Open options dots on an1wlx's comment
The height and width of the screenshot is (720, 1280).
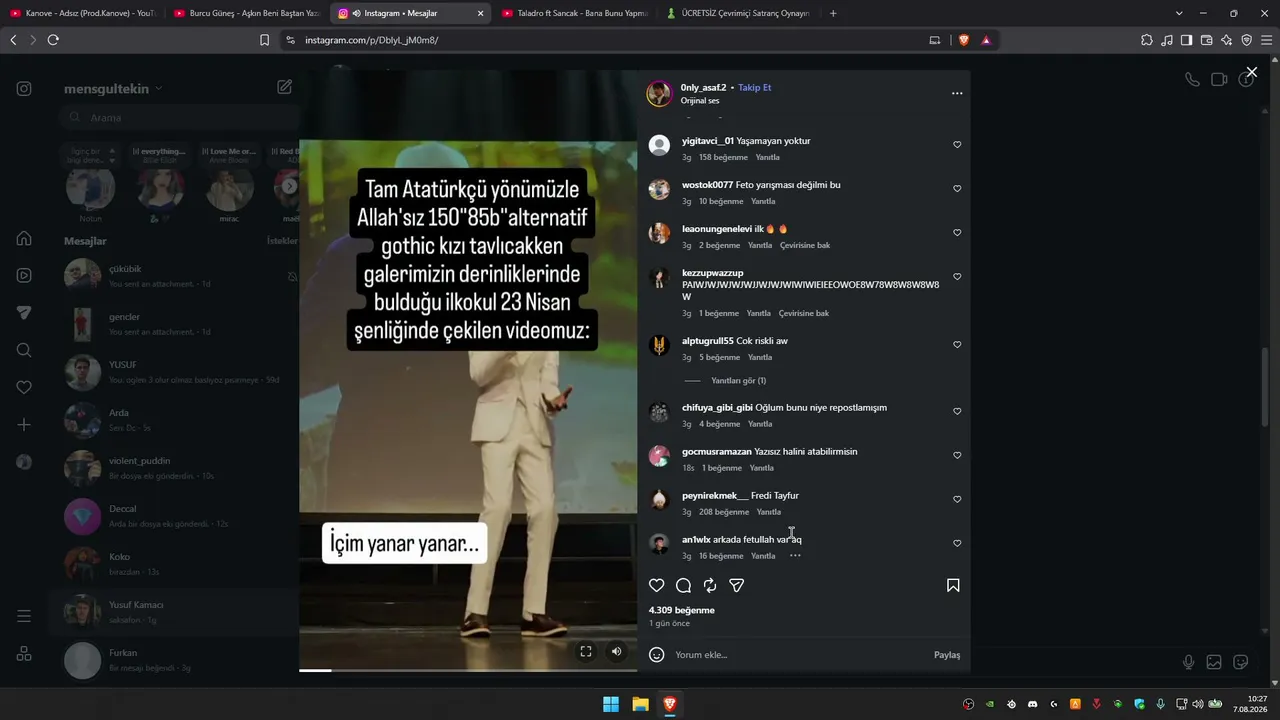795,556
